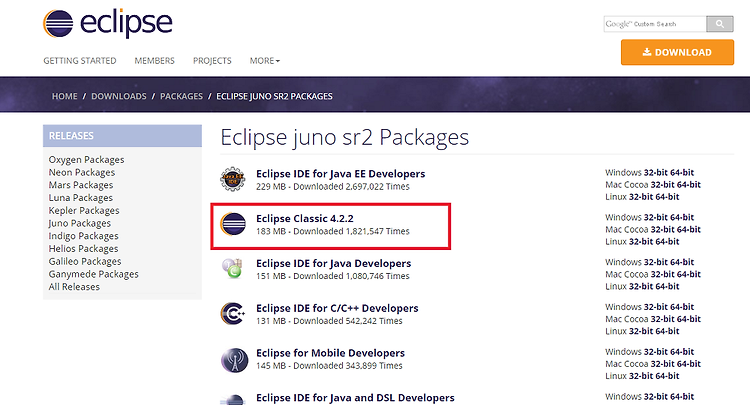Download Mobile Developers Windows 64-bit
750x405 pixels.
click(x=682, y=352)
